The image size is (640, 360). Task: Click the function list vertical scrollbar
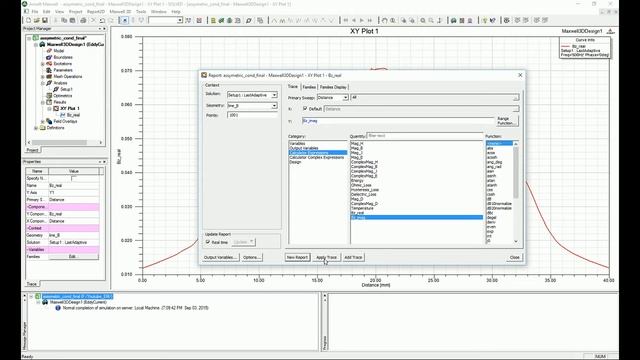tap(516, 192)
